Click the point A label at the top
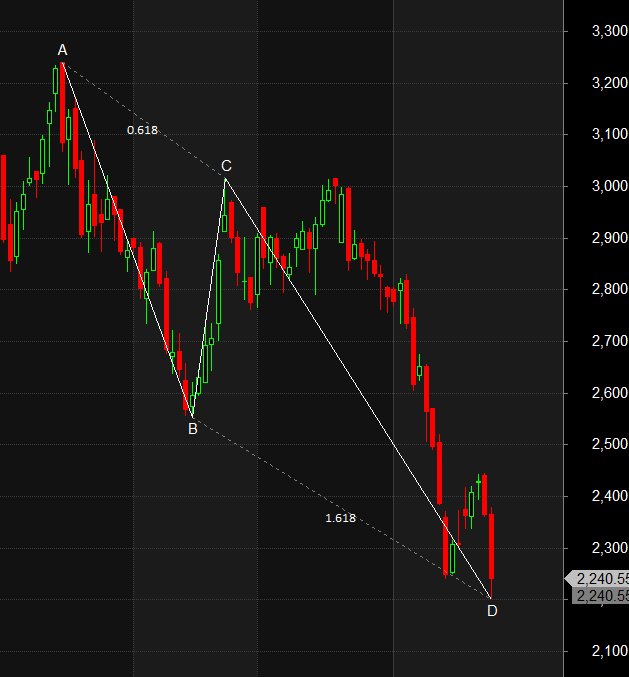Image resolution: width=629 pixels, height=677 pixels. pyautogui.click(x=62, y=50)
